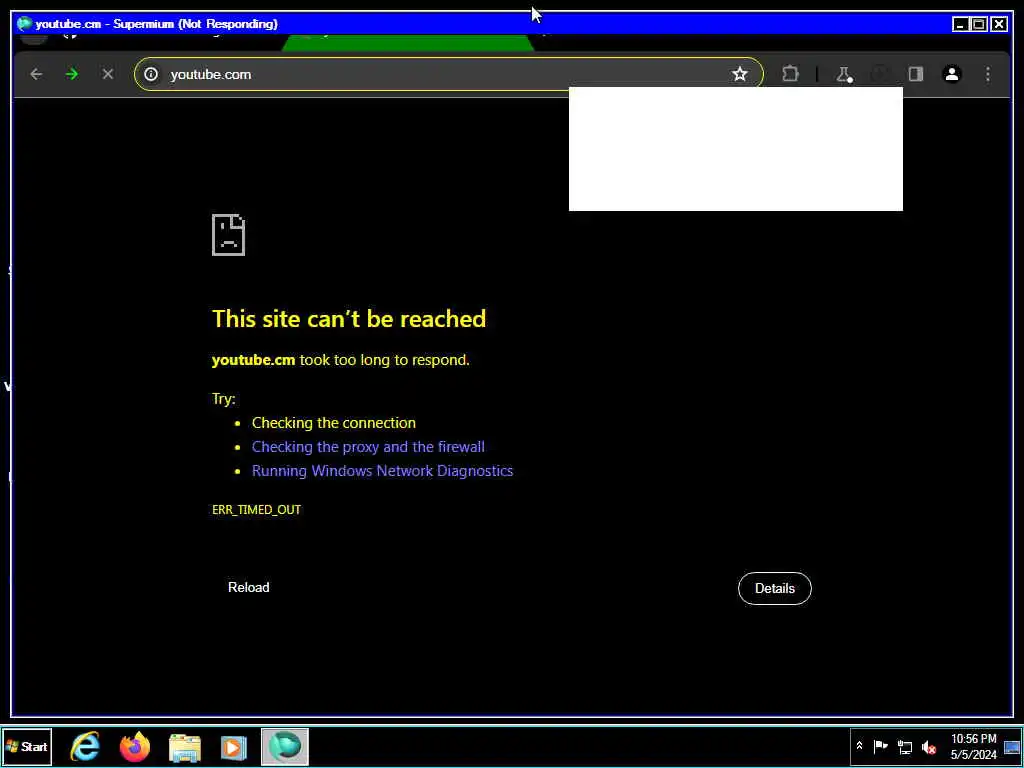This screenshot has width=1024, height=768.
Task: Click the bold youtube.cm hostname text
Action: [x=253, y=360]
